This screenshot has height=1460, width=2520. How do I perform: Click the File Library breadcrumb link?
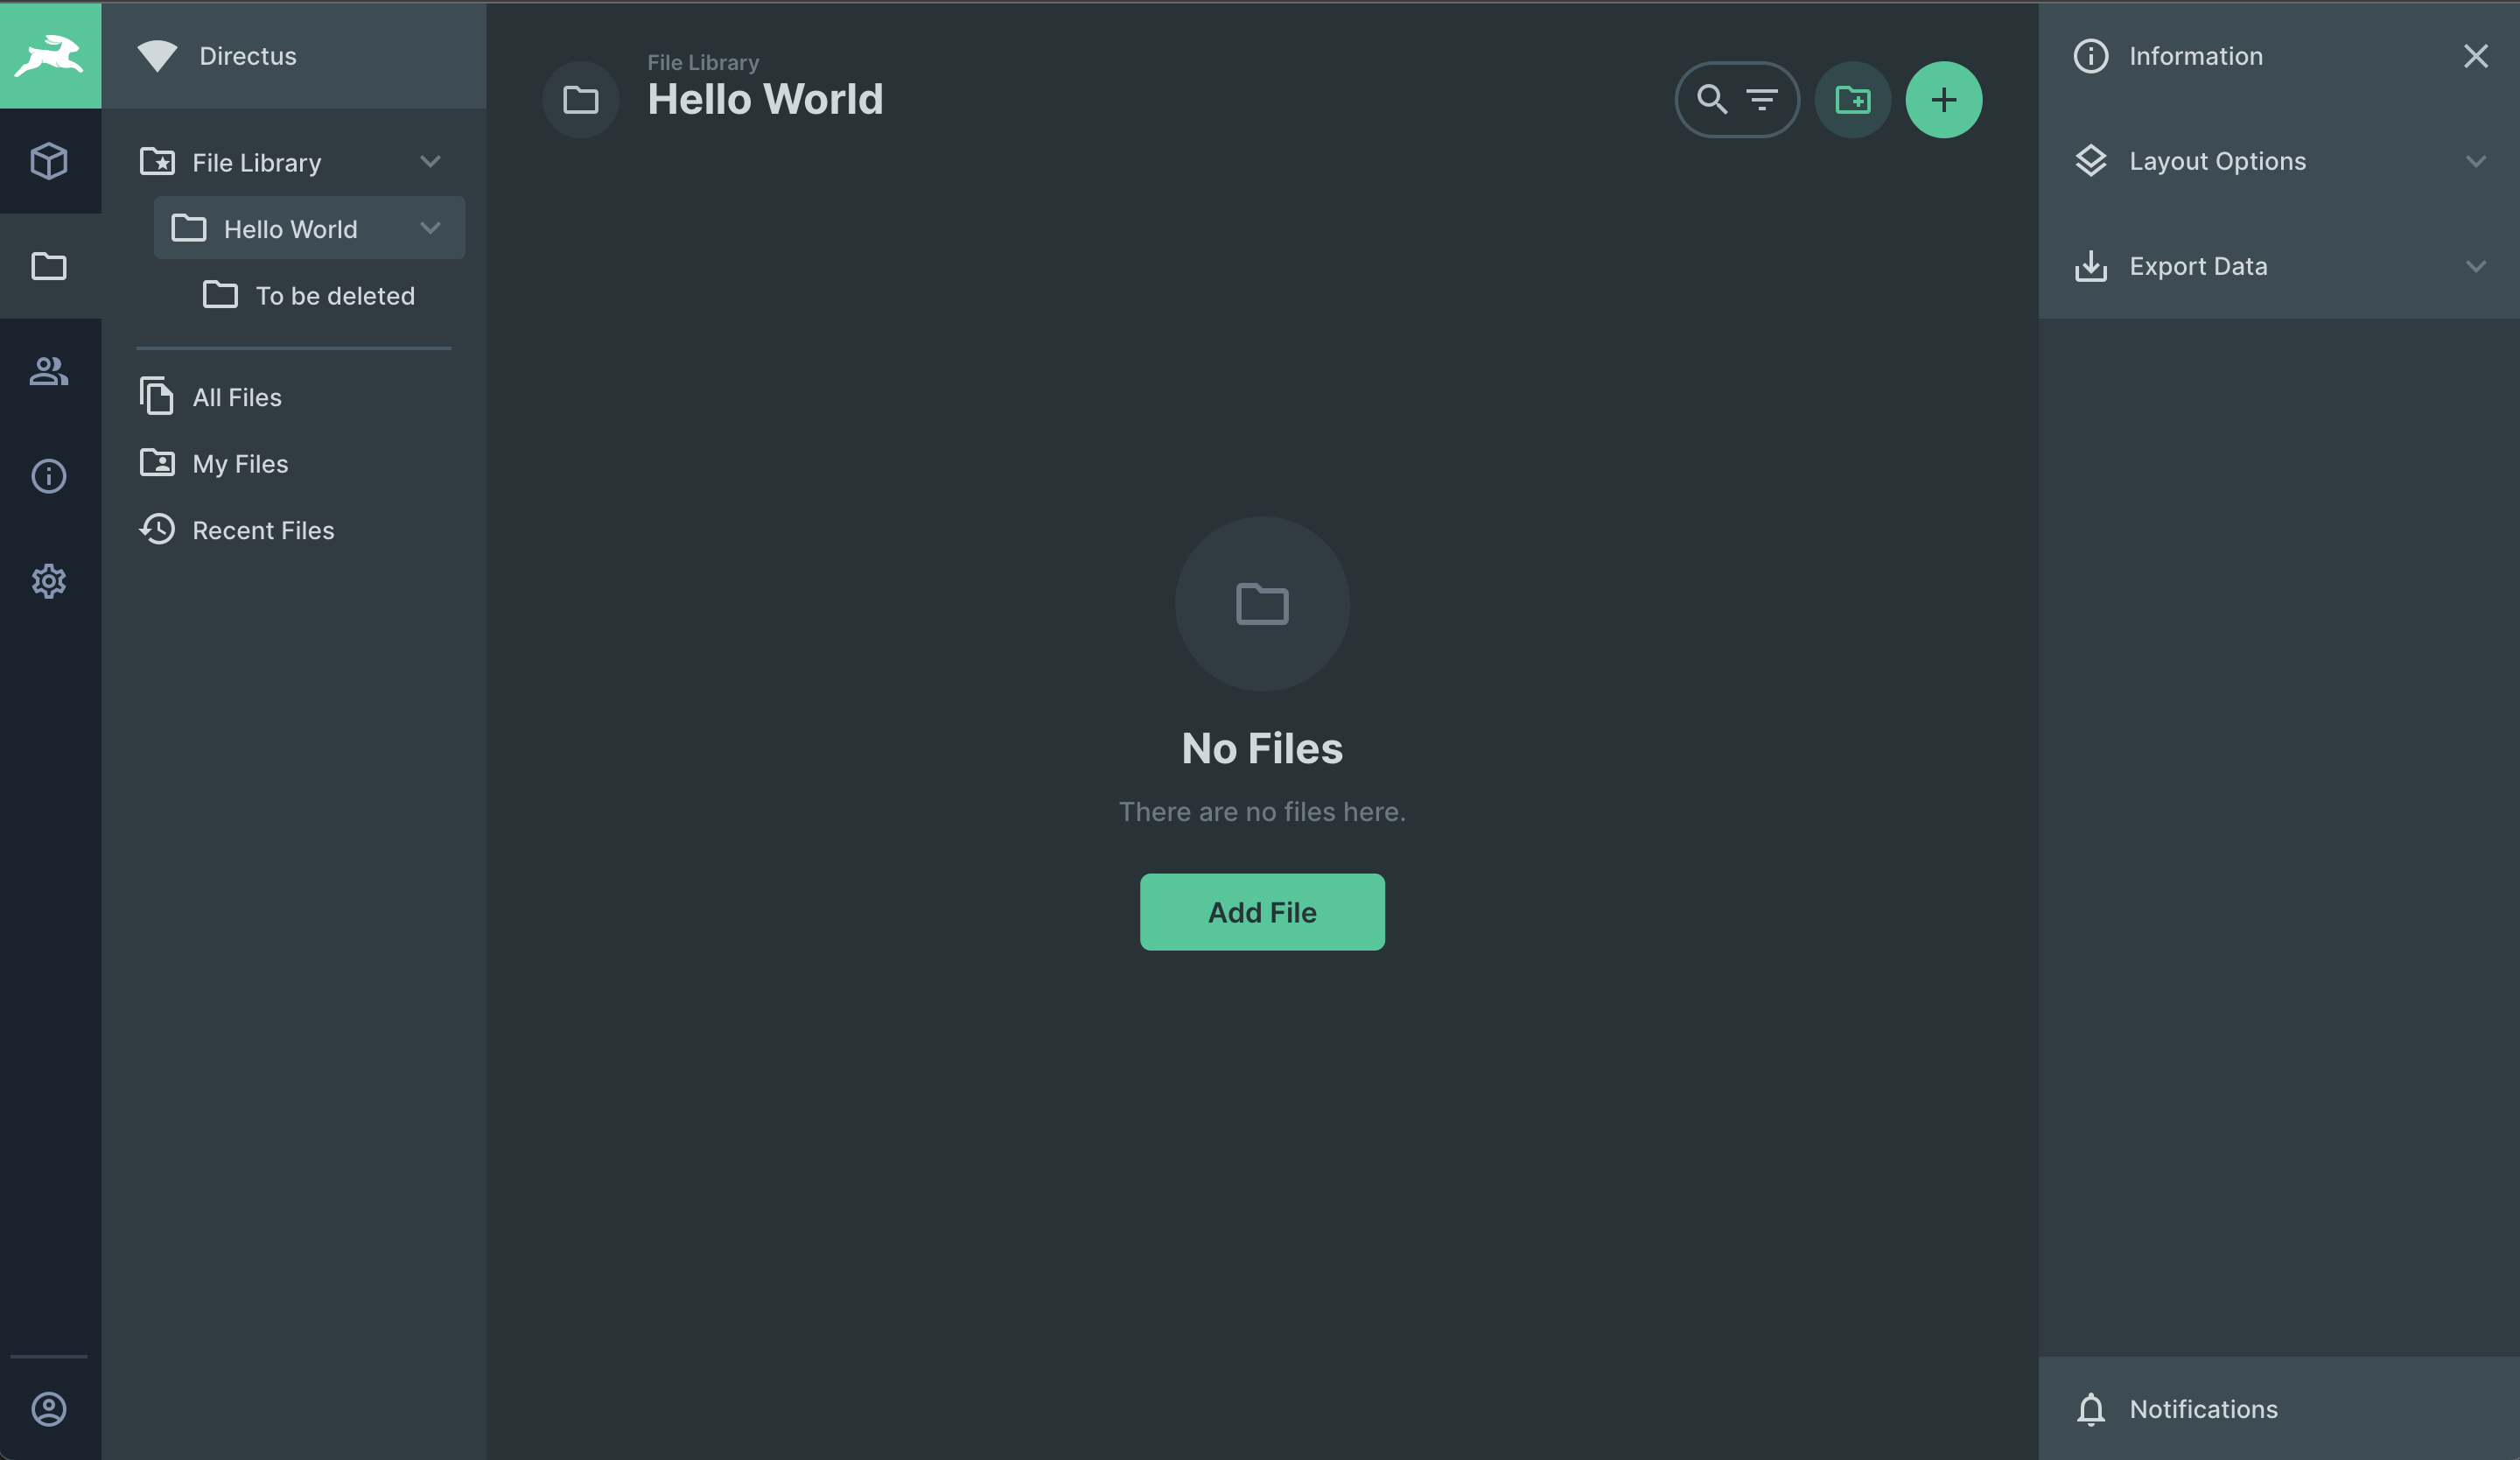point(703,63)
